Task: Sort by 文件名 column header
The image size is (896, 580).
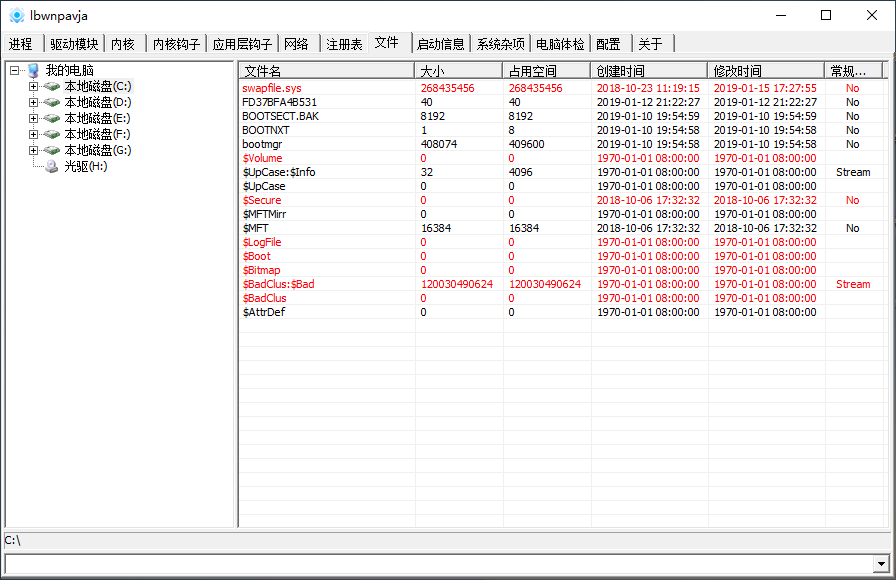Action: pos(326,71)
